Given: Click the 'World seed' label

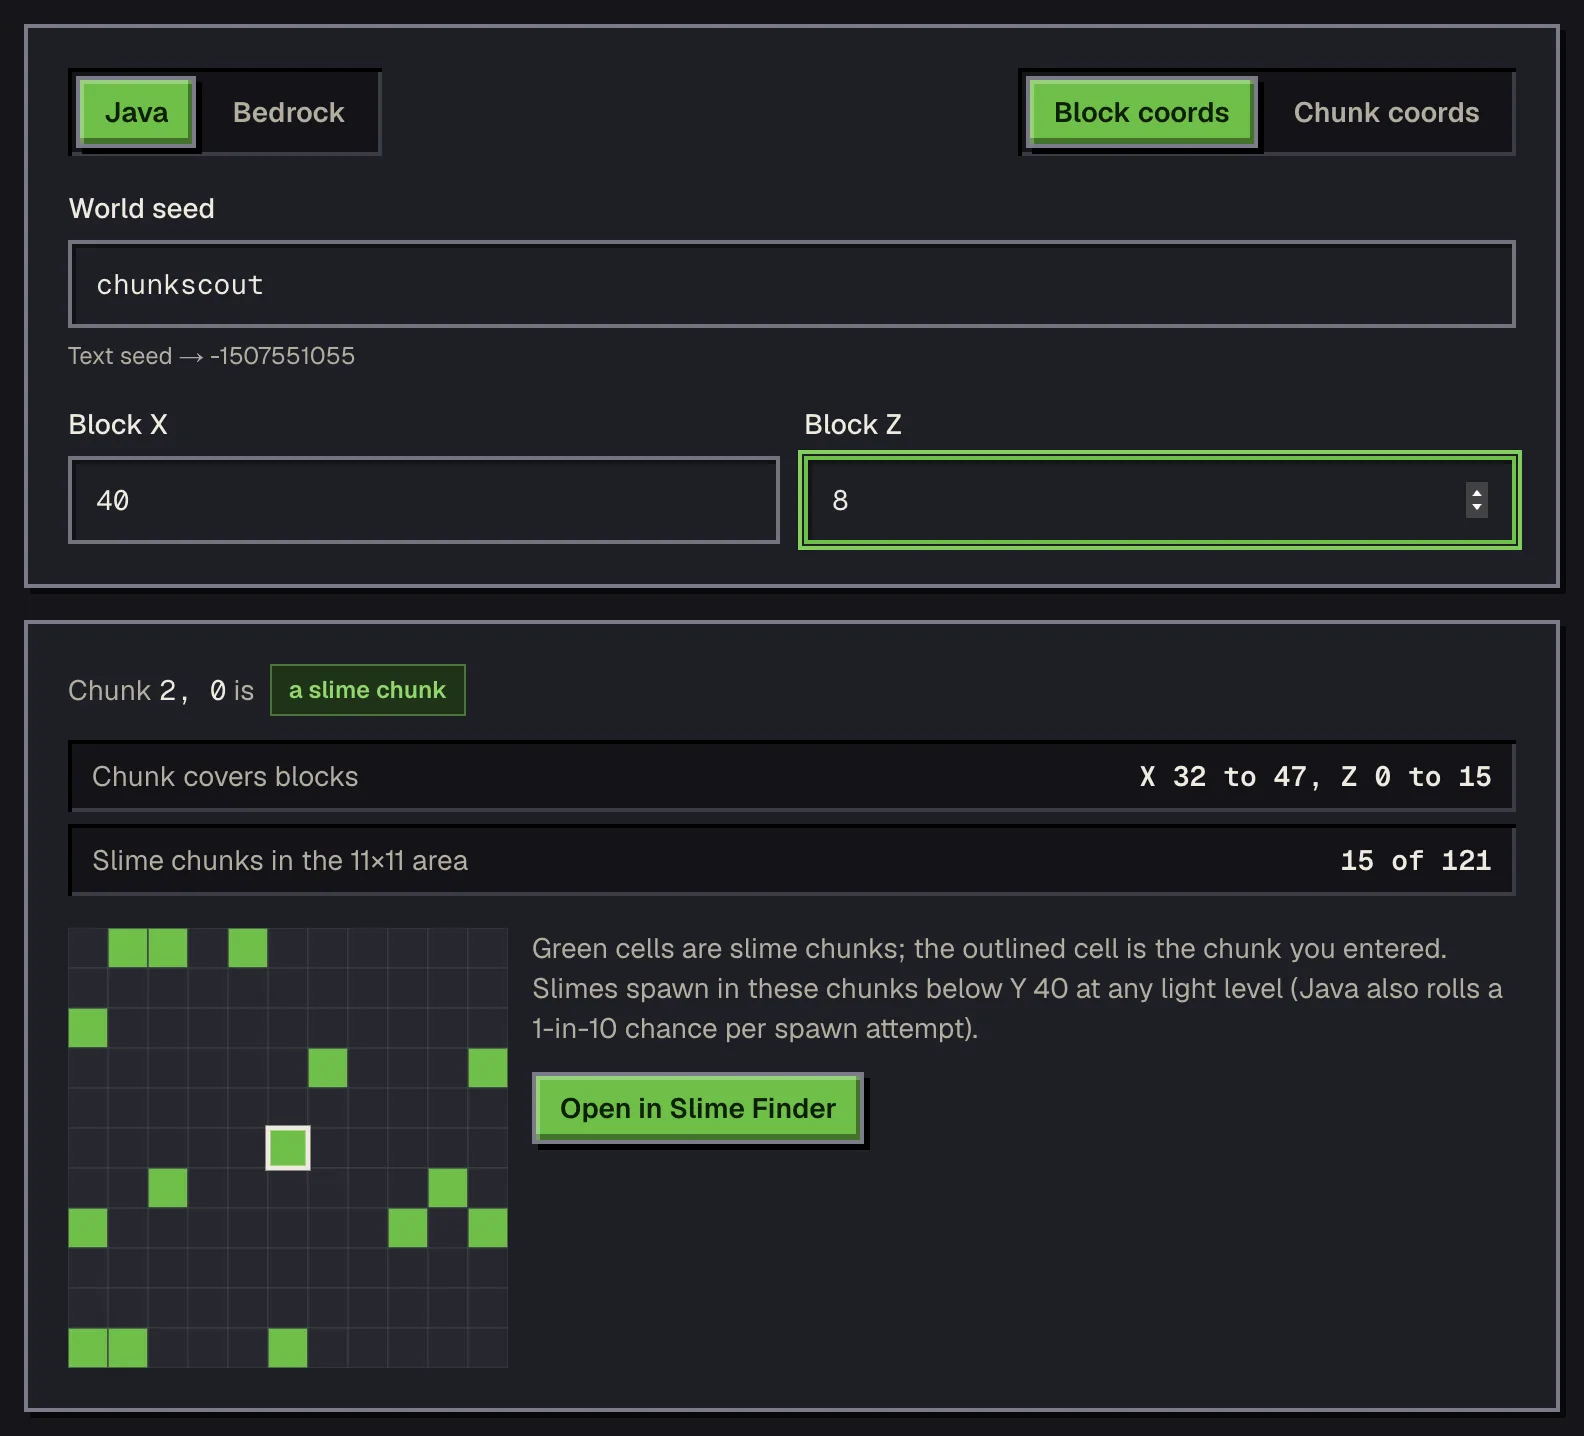Looking at the screenshot, I should 141,208.
